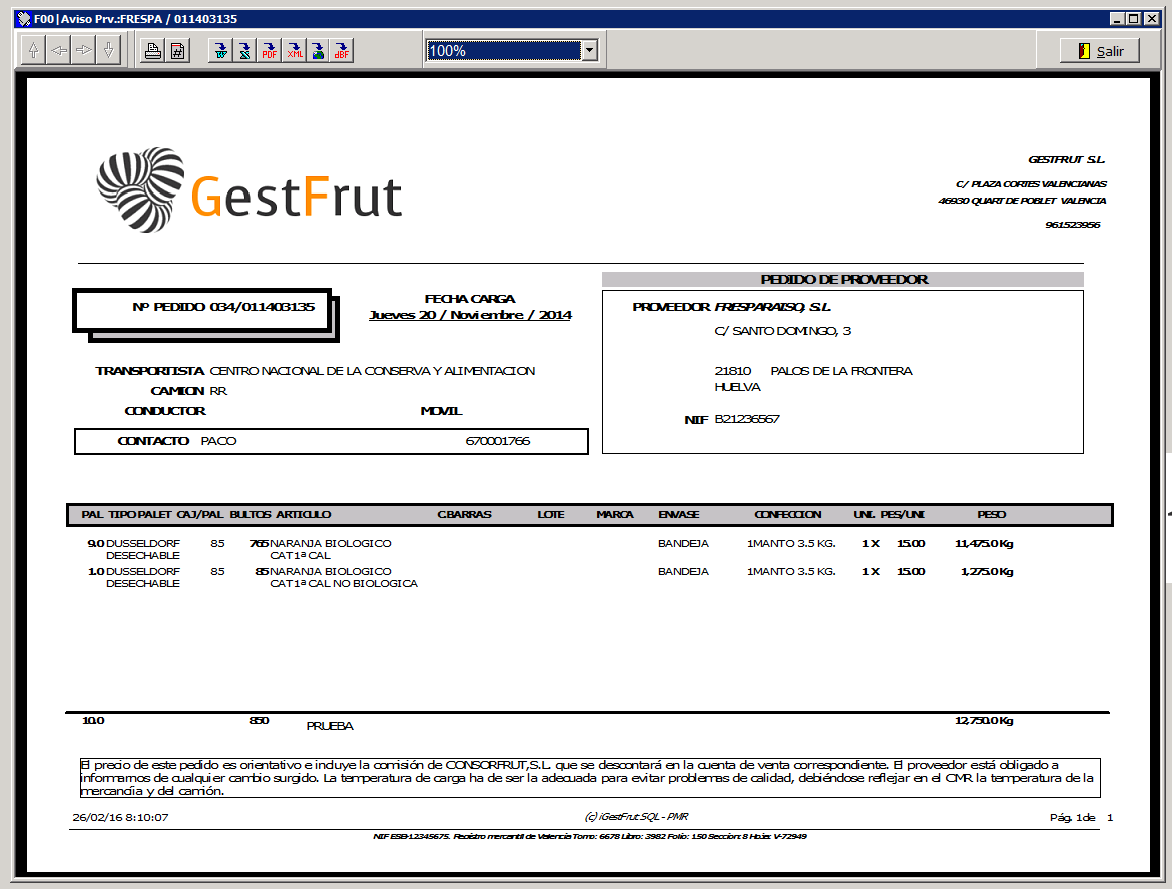Export the report to DBF format
The image size is (1172, 889).
342,51
